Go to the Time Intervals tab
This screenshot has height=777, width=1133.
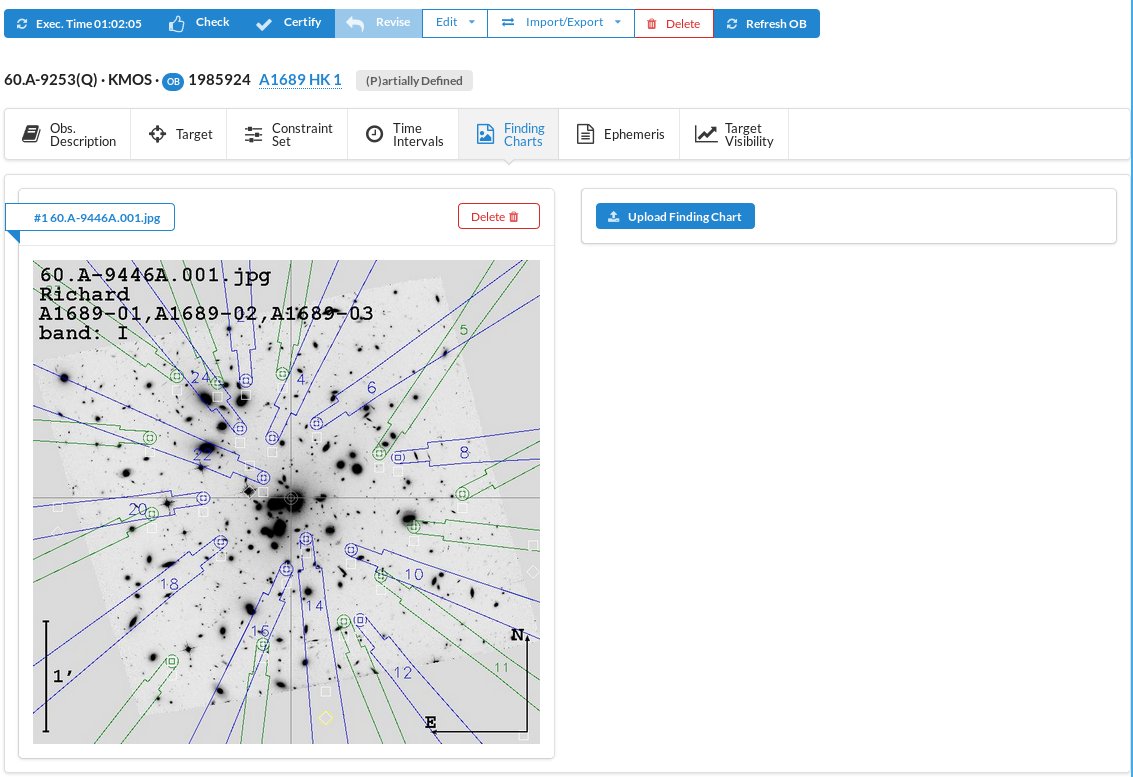pyautogui.click(x=404, y=135)
